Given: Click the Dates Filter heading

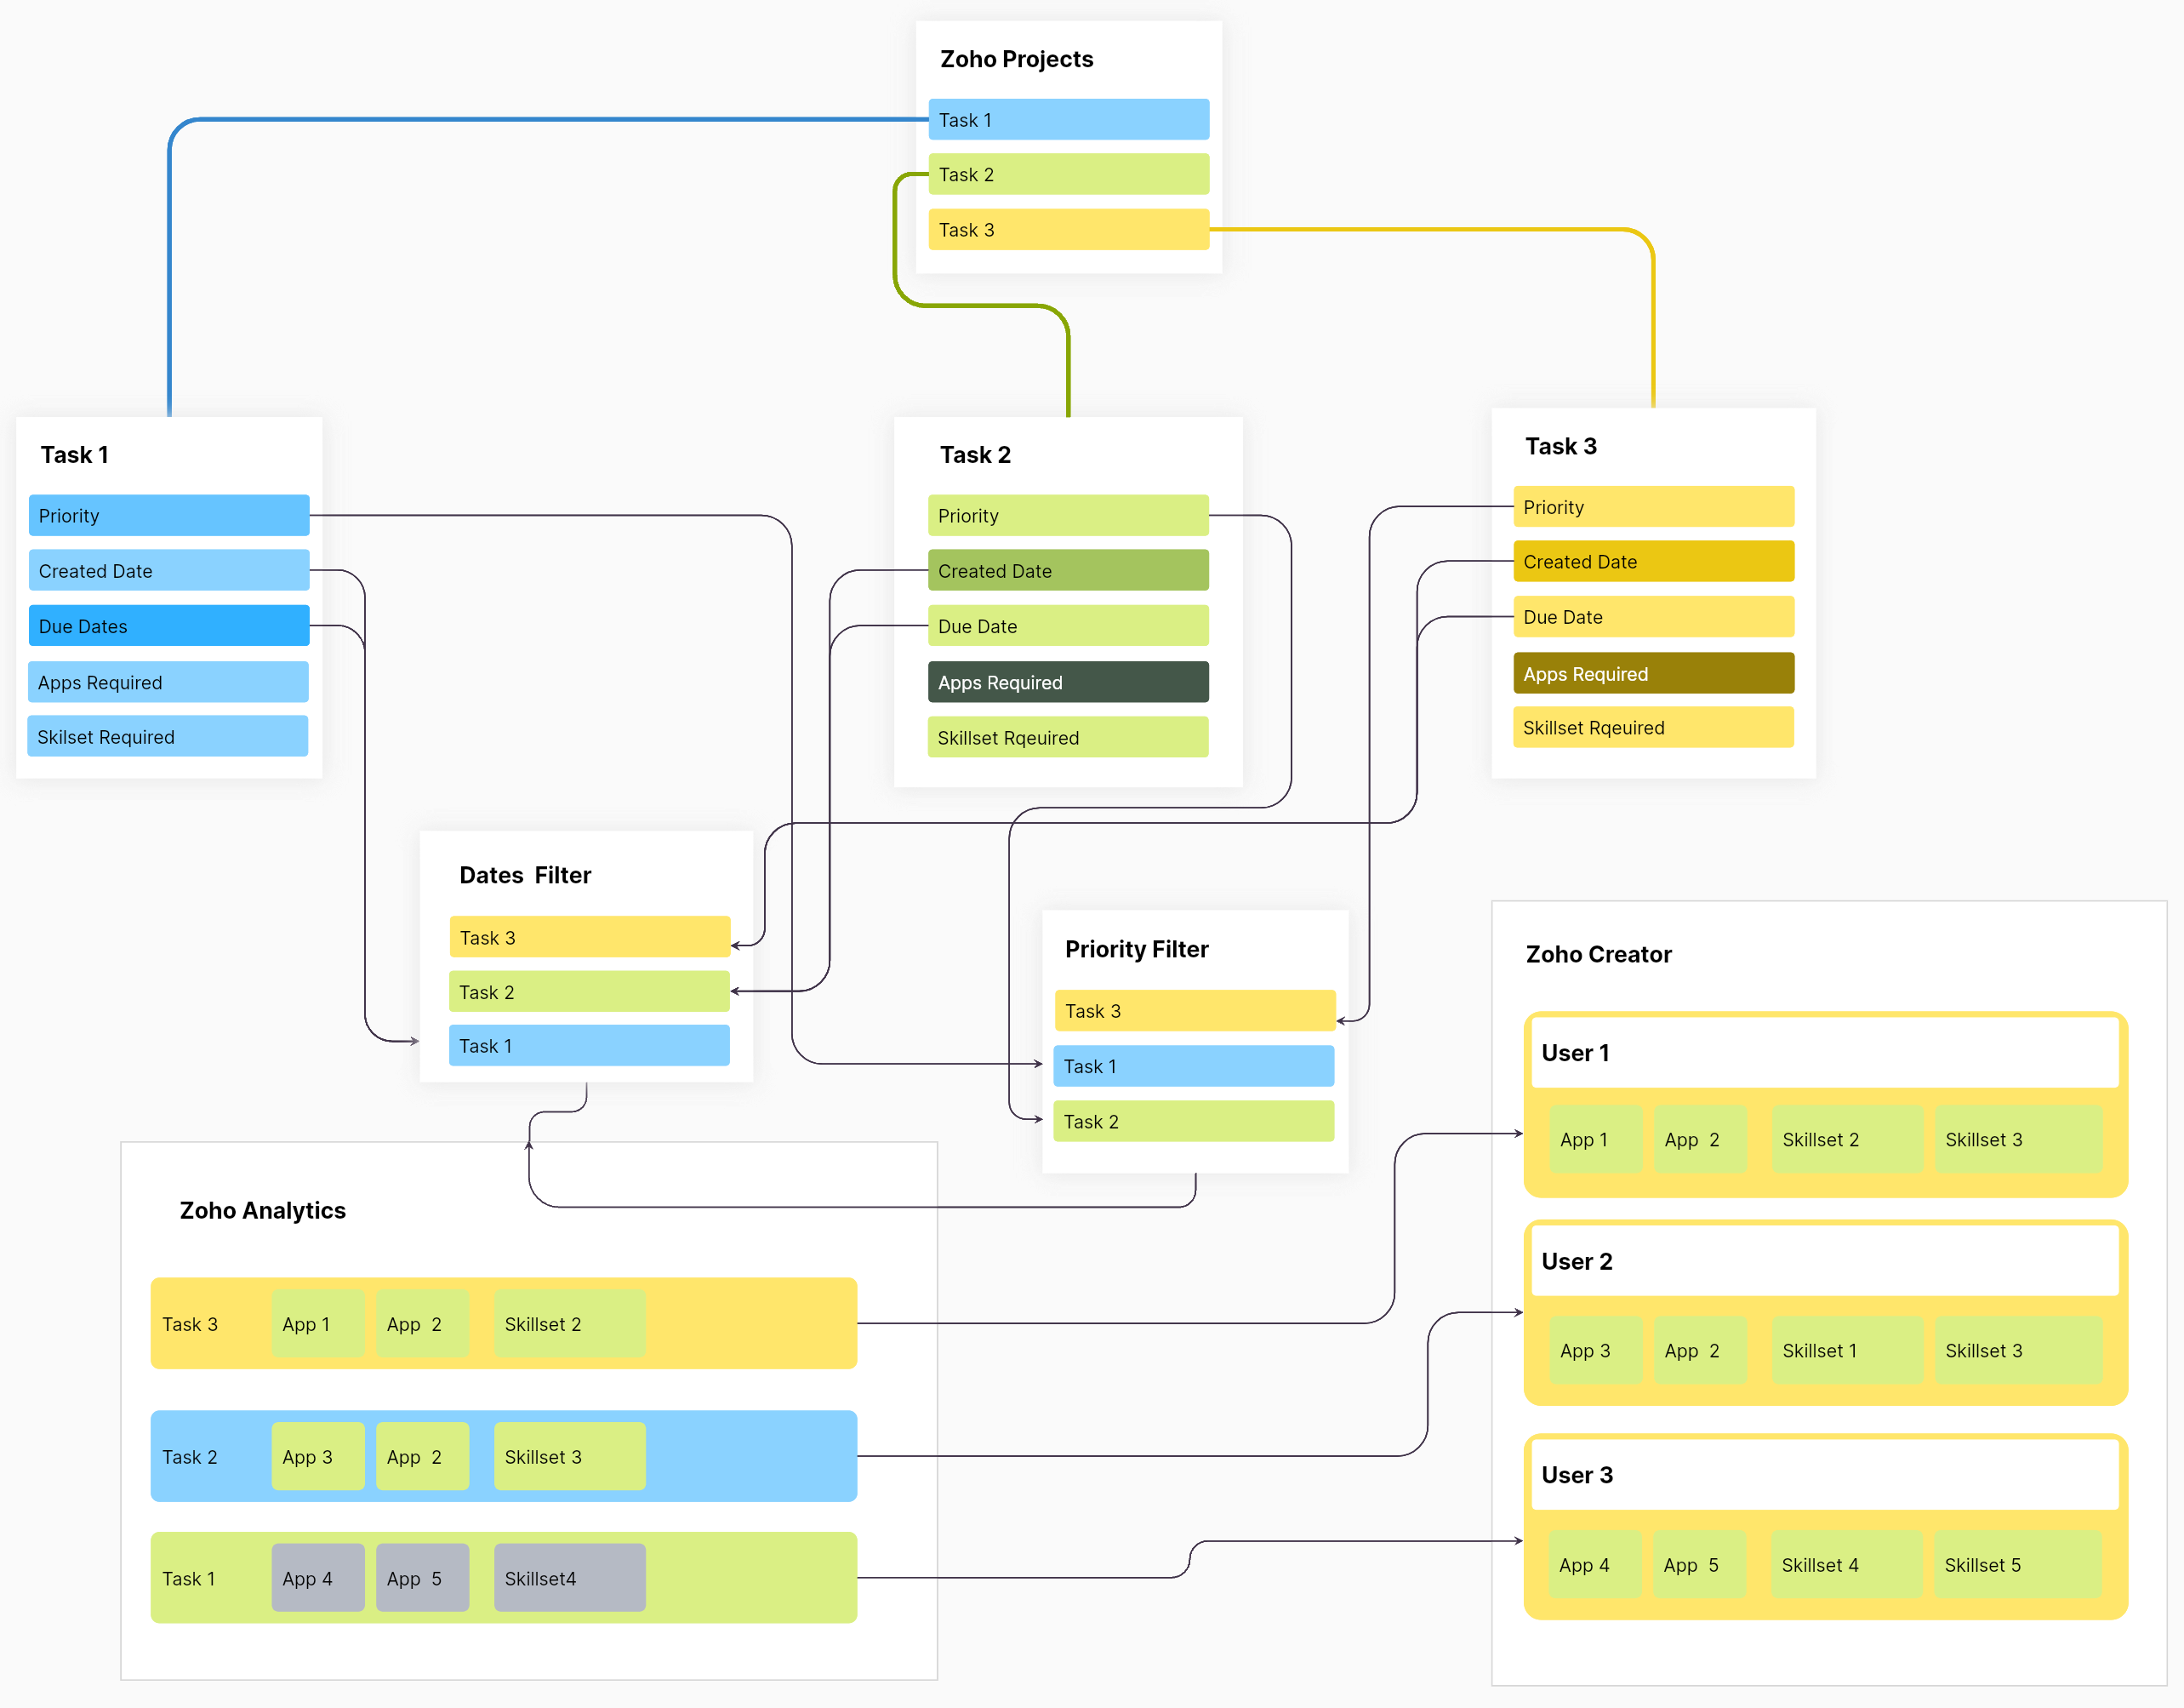Looking at the screenshot, I should tap(524, 875).
